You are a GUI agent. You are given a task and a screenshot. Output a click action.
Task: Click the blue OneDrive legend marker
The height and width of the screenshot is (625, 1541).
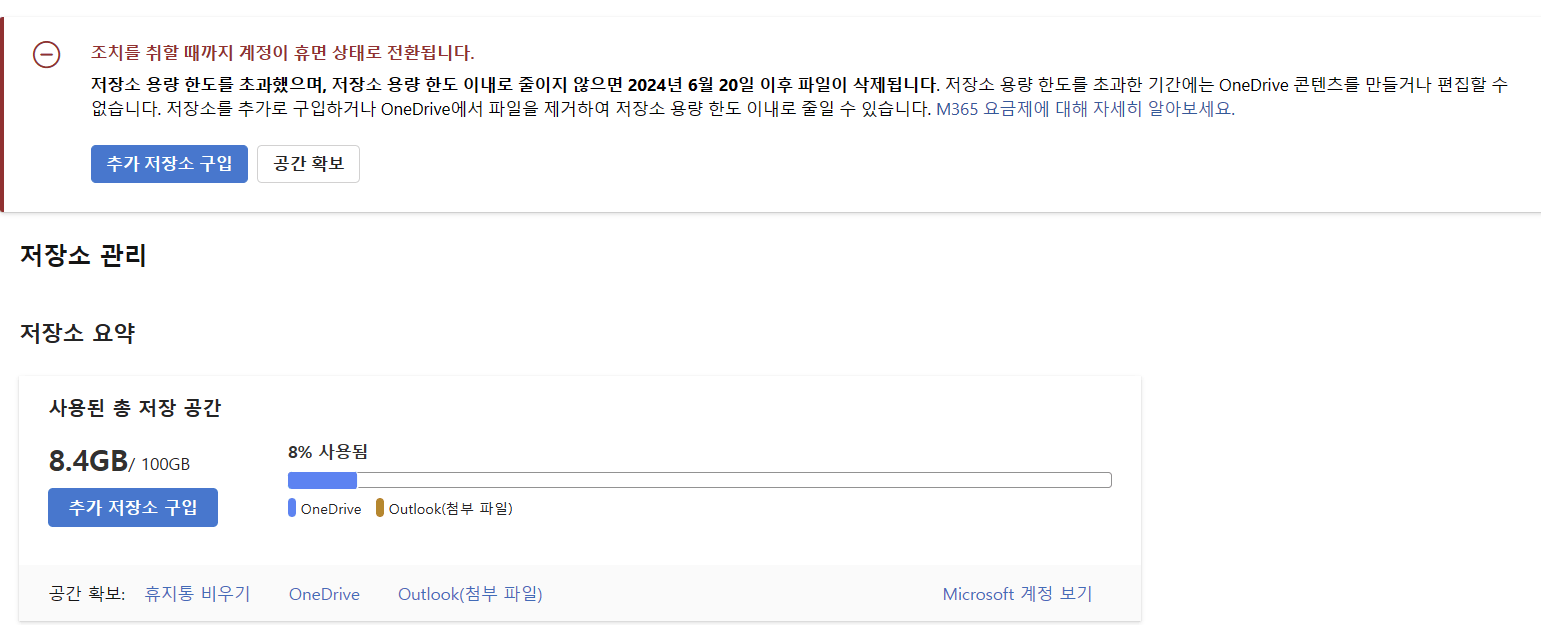pyautogui.click(x=291, y=508)
